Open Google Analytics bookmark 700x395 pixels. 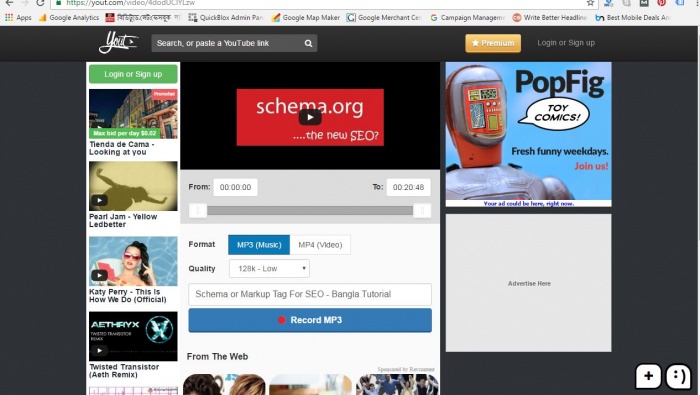pyautogui.click(x=69, y=18)
